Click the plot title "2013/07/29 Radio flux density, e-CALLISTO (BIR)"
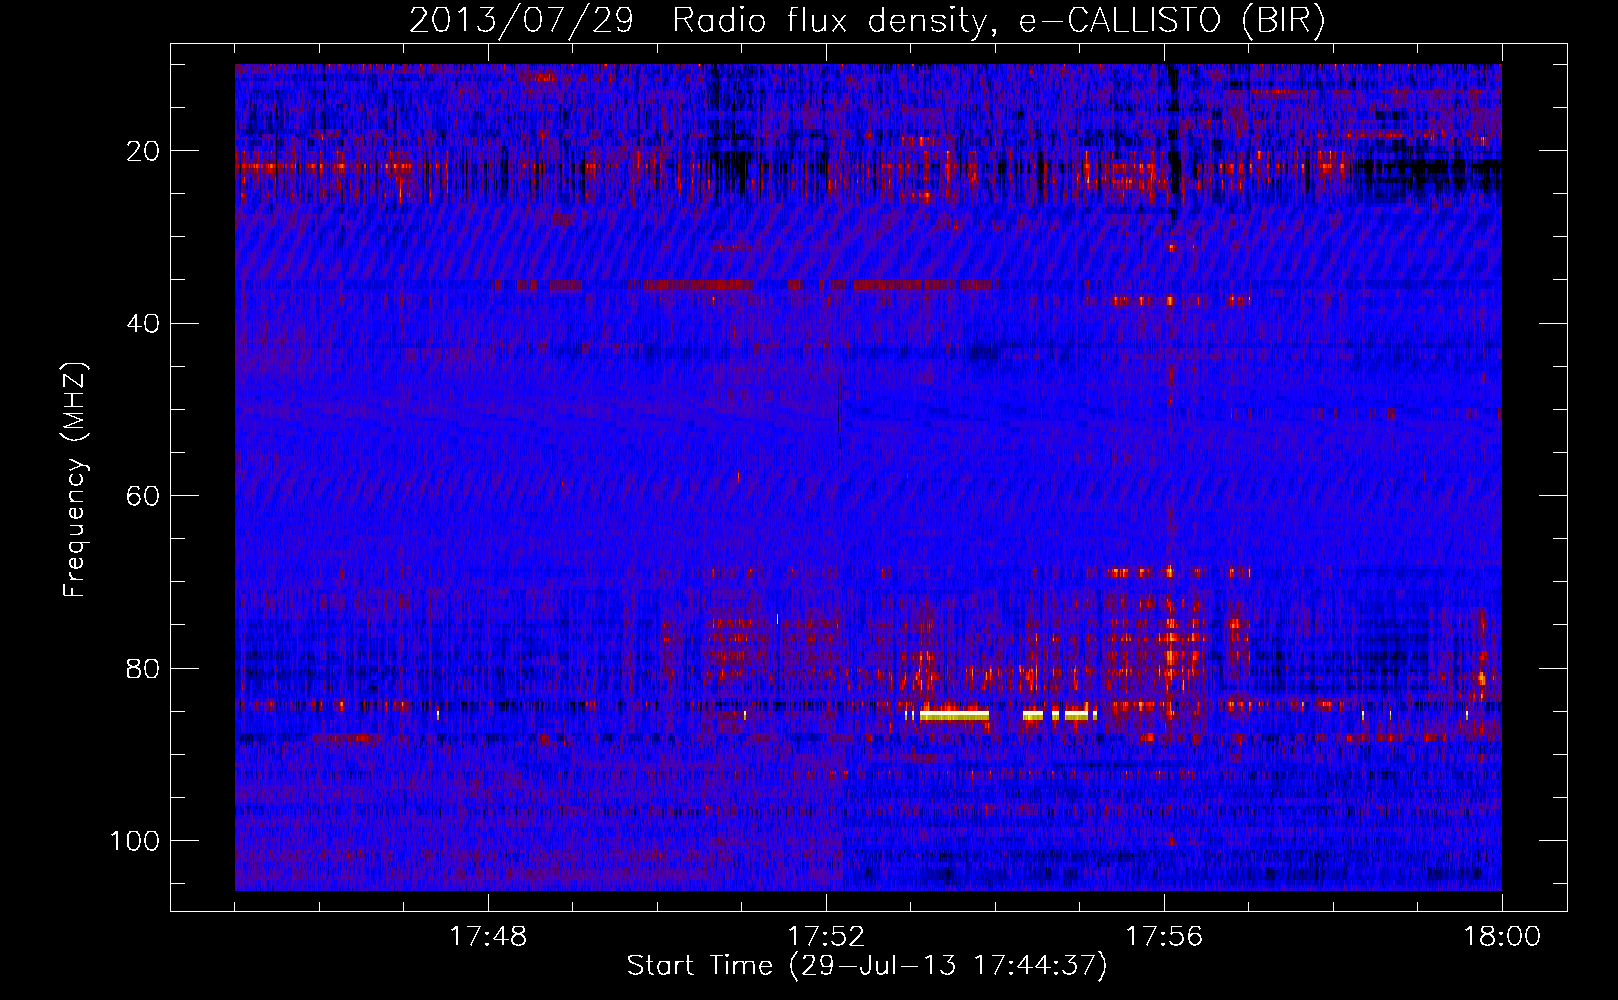 pos(867,20)
